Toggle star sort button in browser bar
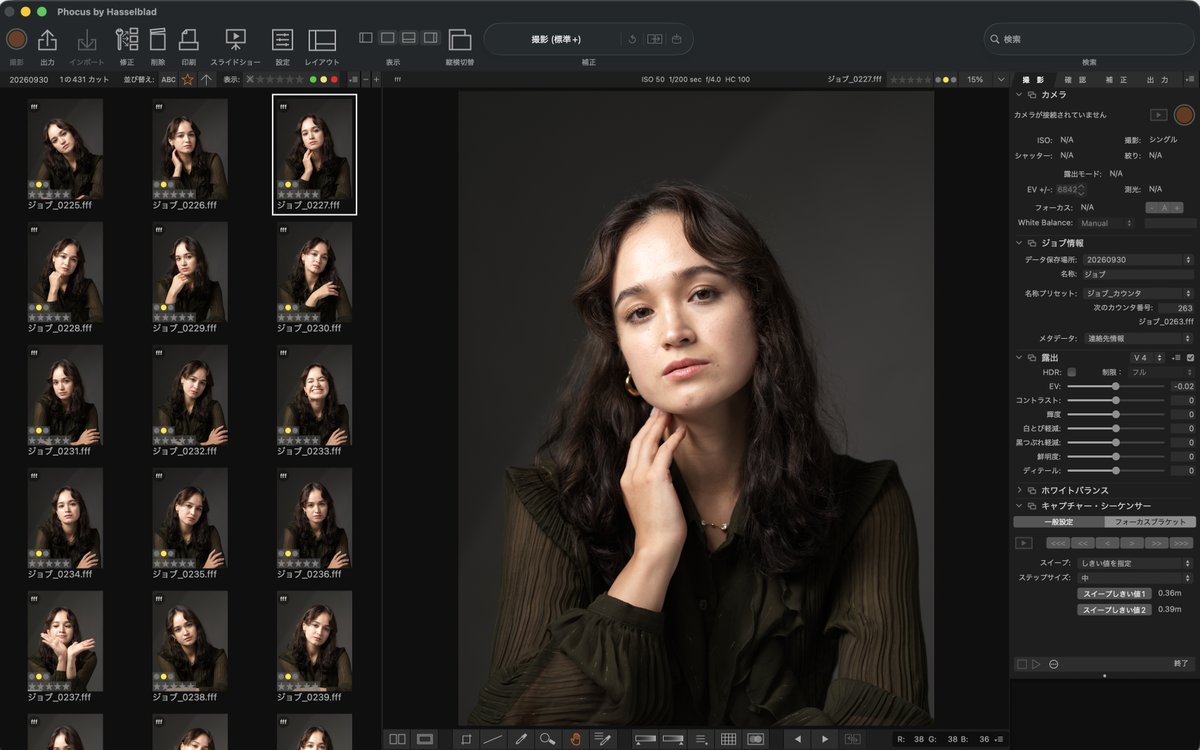The width and height of the screenshot is (1200, 750). 188,79
